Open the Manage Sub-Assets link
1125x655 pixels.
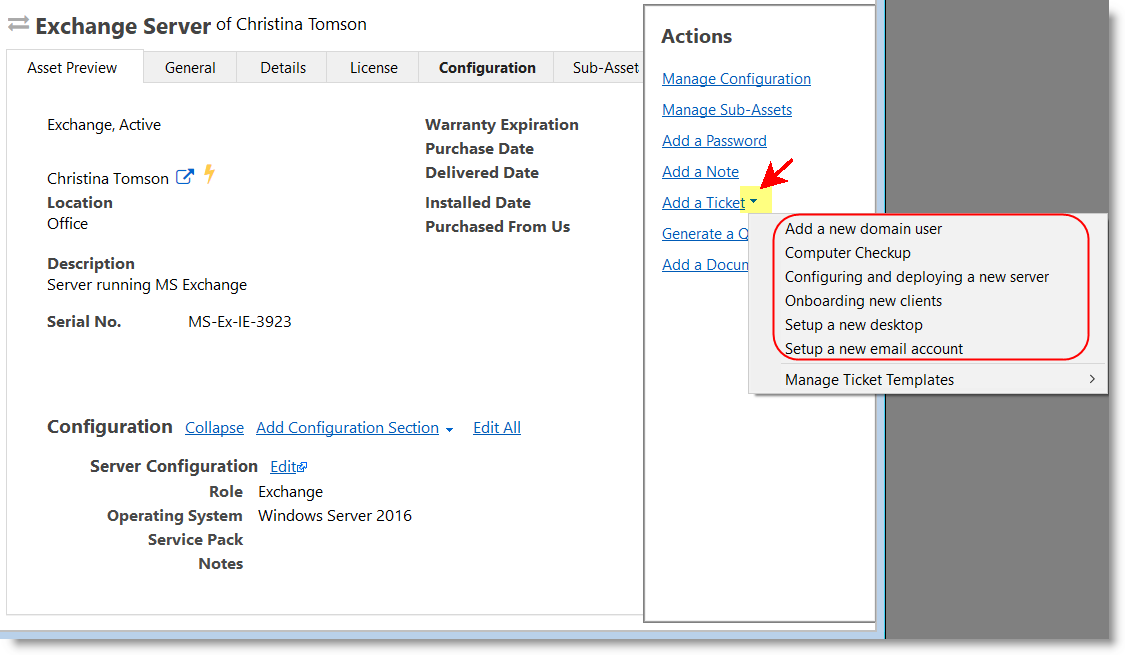pos(726,110)
